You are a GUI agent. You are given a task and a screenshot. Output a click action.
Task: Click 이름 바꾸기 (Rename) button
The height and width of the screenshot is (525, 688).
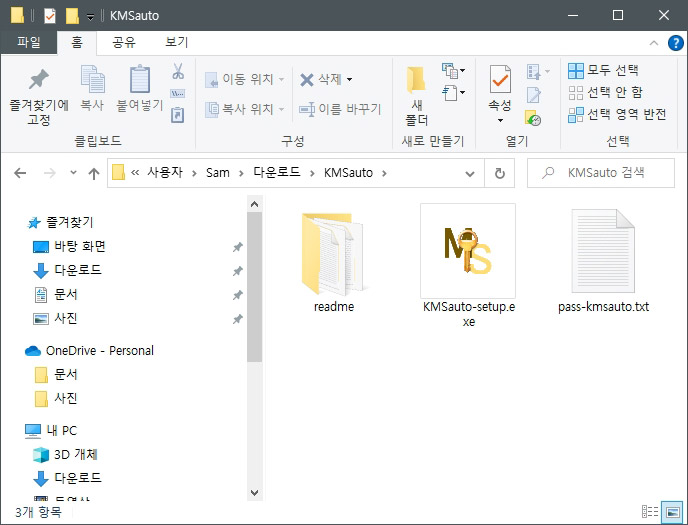point(340,109)
